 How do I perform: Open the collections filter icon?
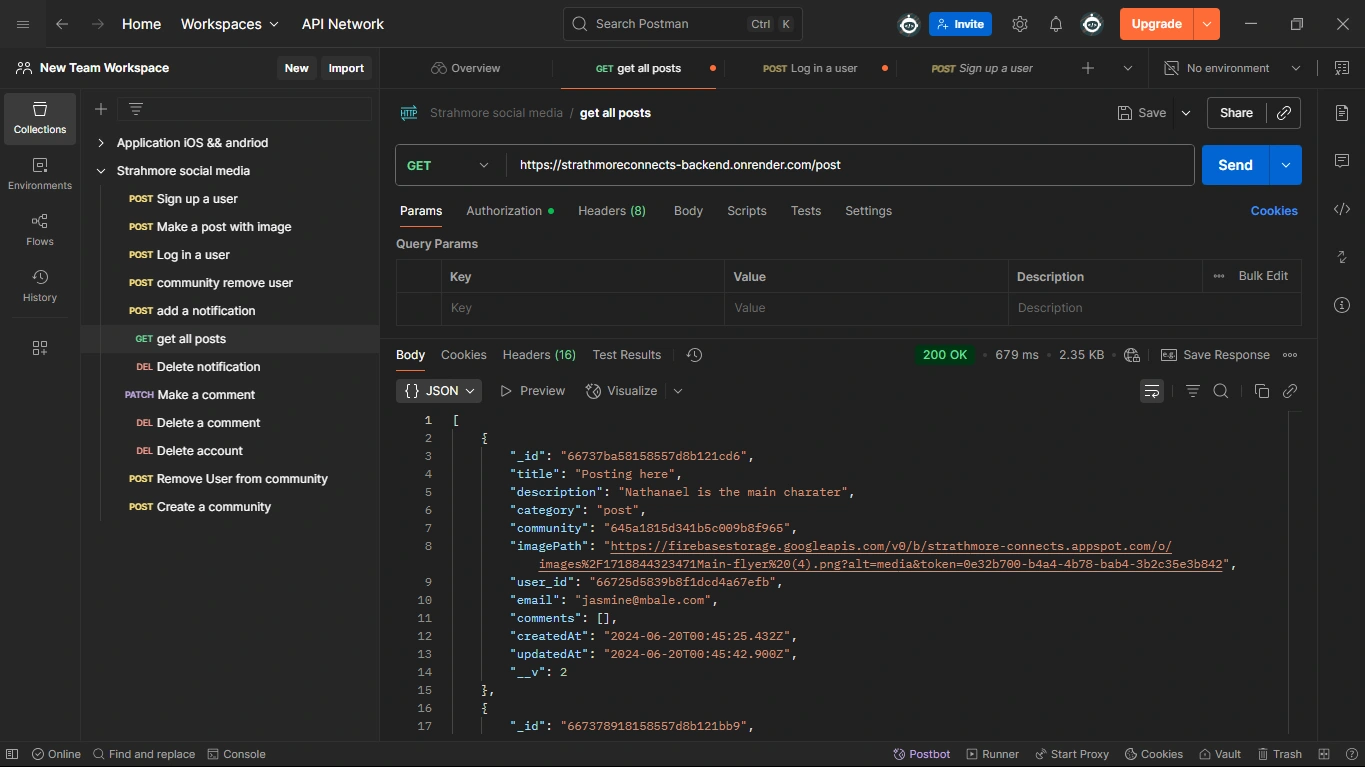click(x=136, y=109)
